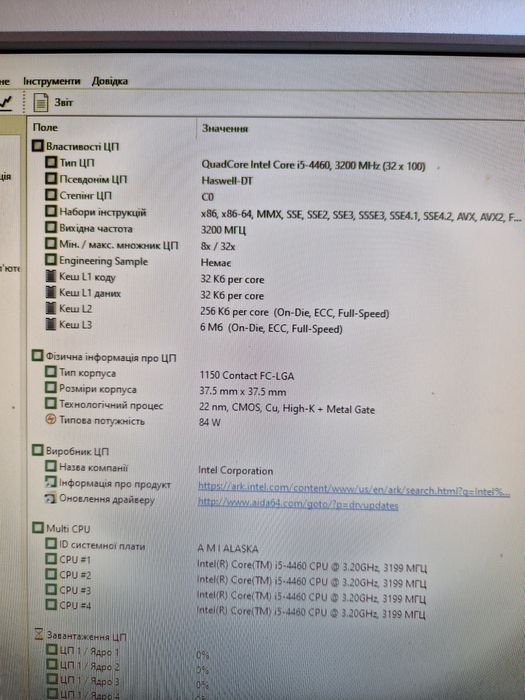Select the Набори інструкцій row icon

point(51,211)
